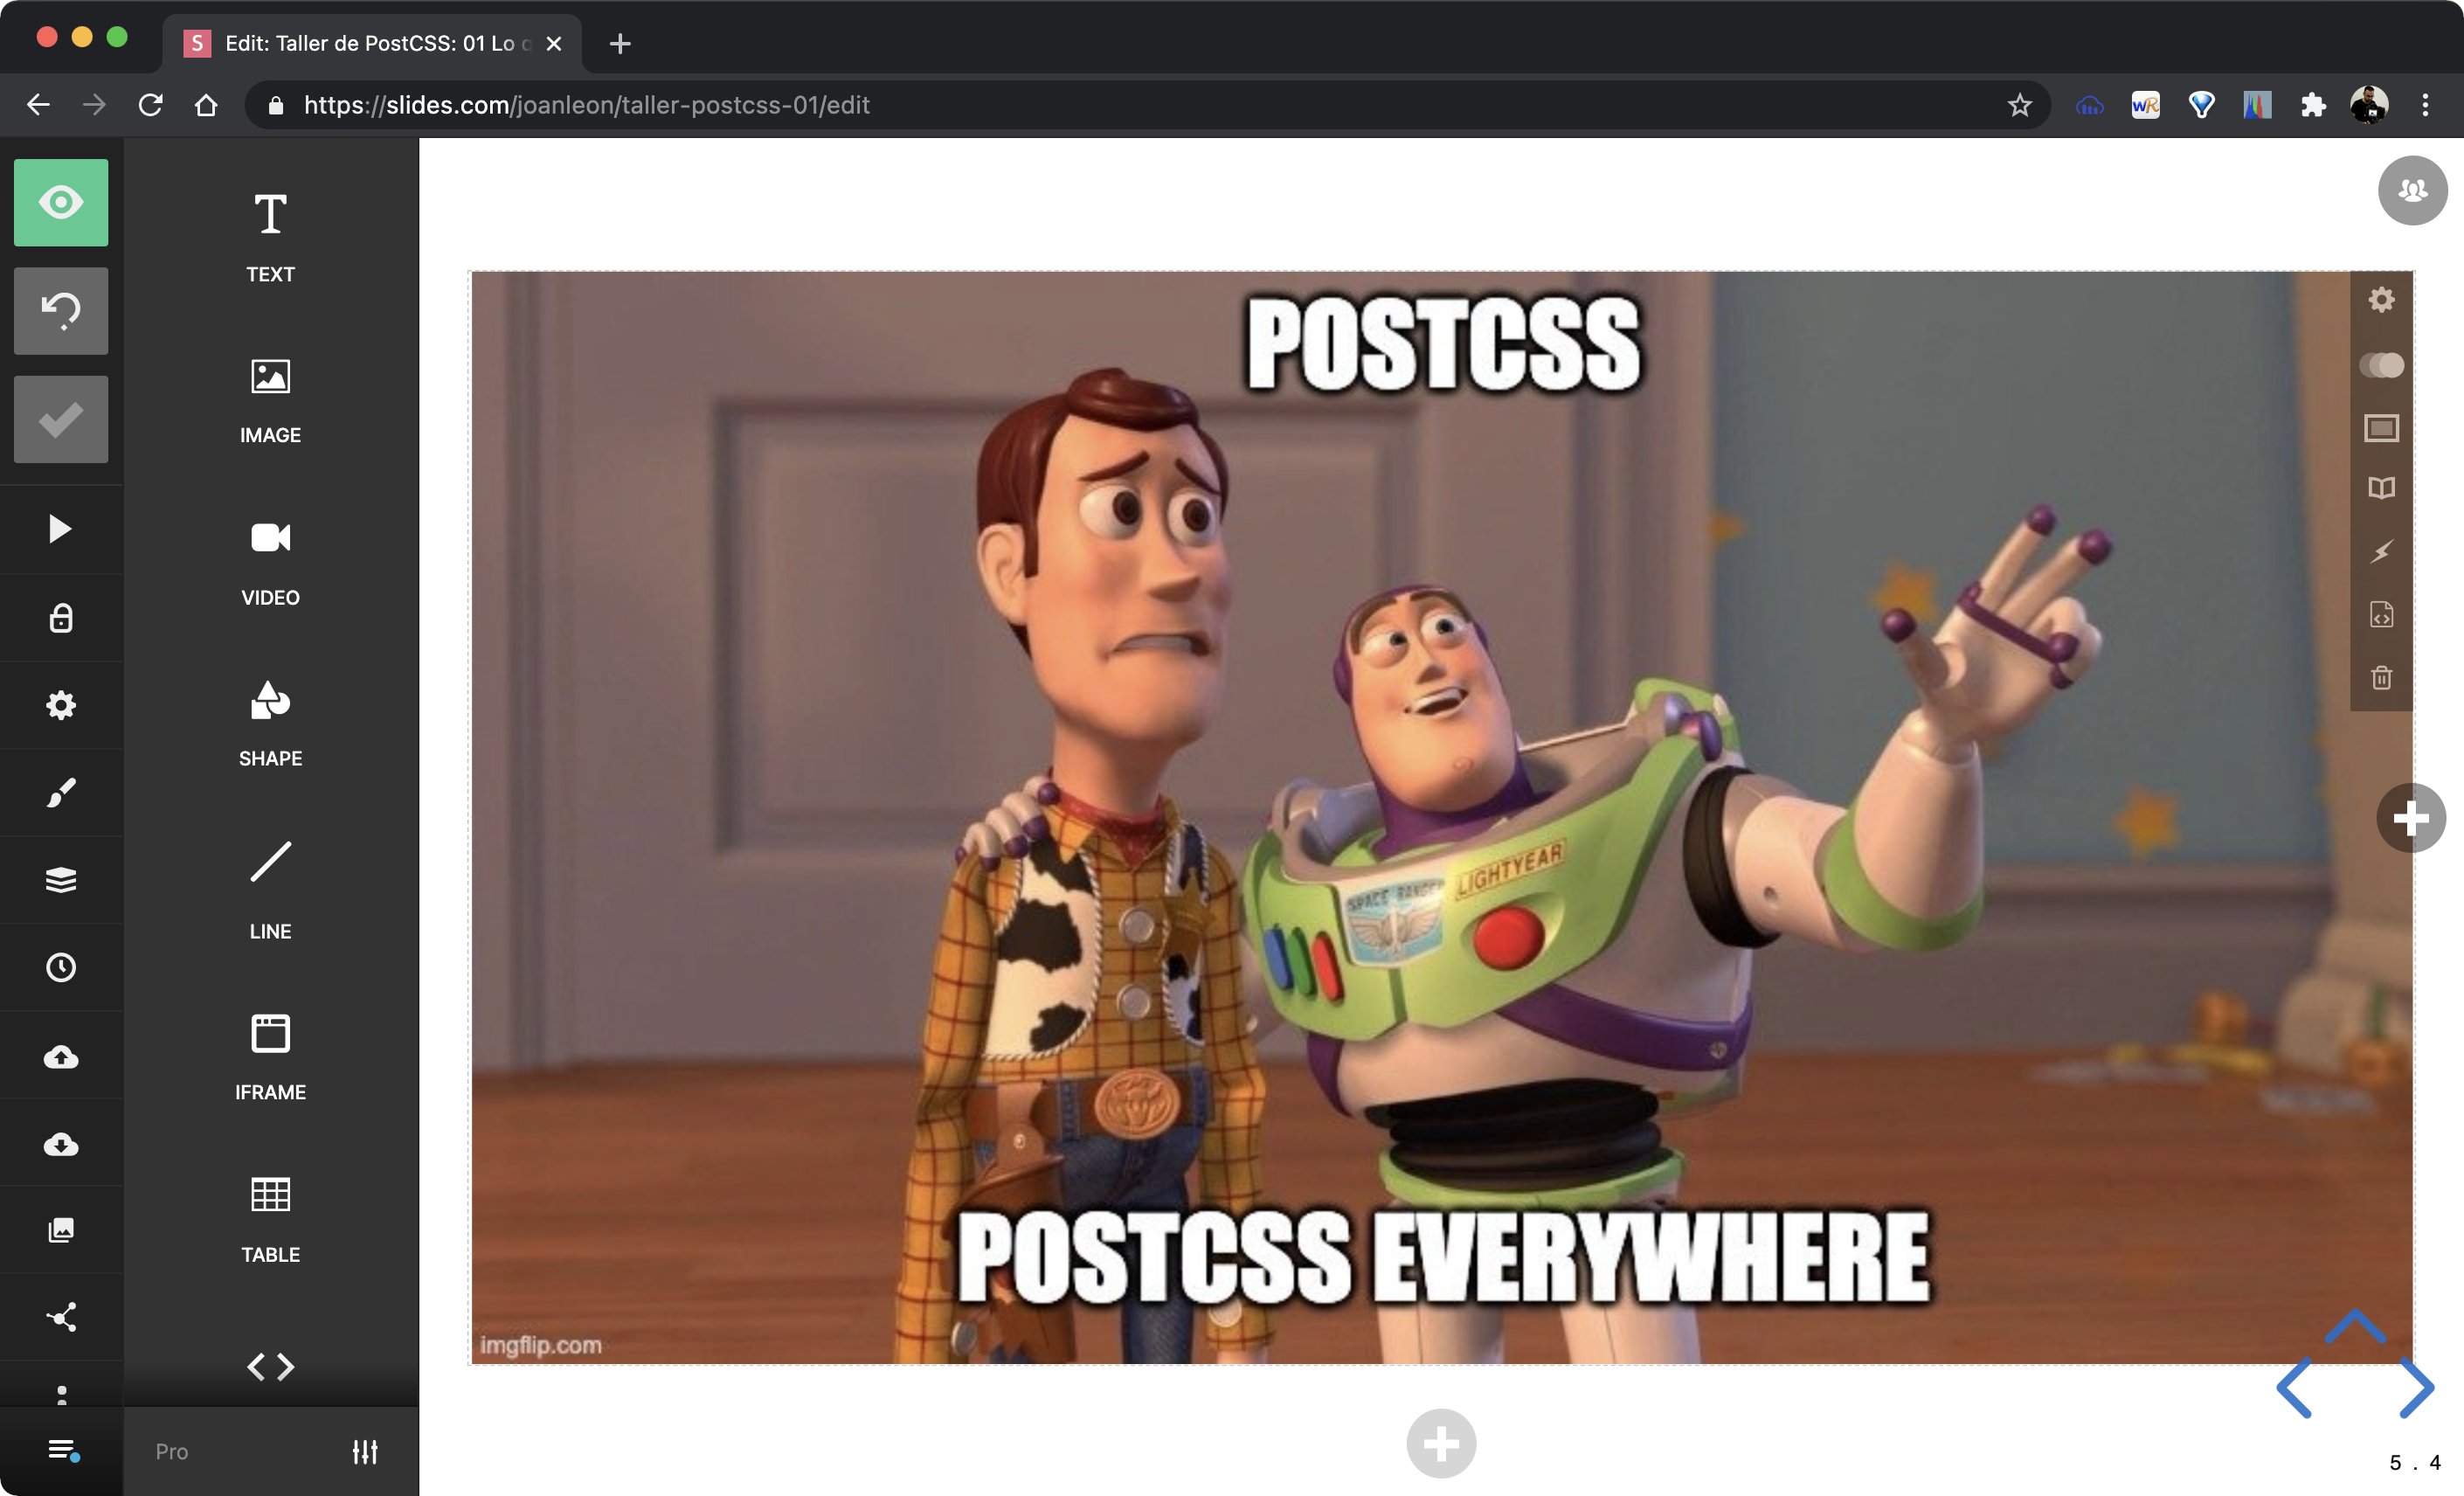
Task: Click the WR extension icon
Action: pyautogui.click(x=2145, y=105)
